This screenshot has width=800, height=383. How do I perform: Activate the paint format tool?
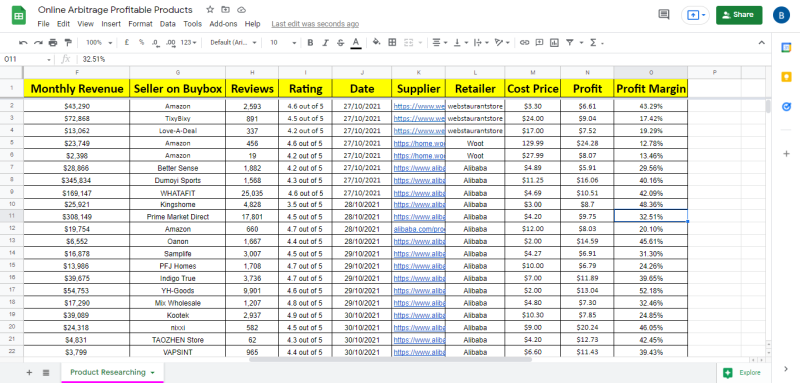click(x=68, y=43)
